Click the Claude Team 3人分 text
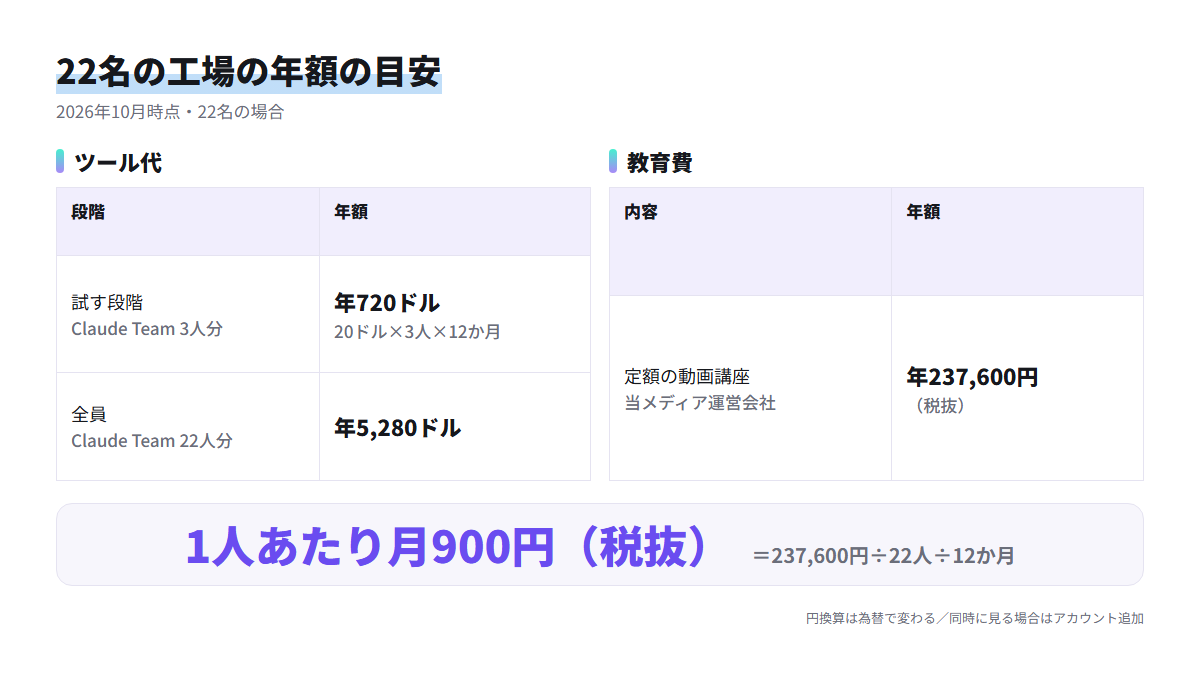1200x675 pixels. (147, 328)
